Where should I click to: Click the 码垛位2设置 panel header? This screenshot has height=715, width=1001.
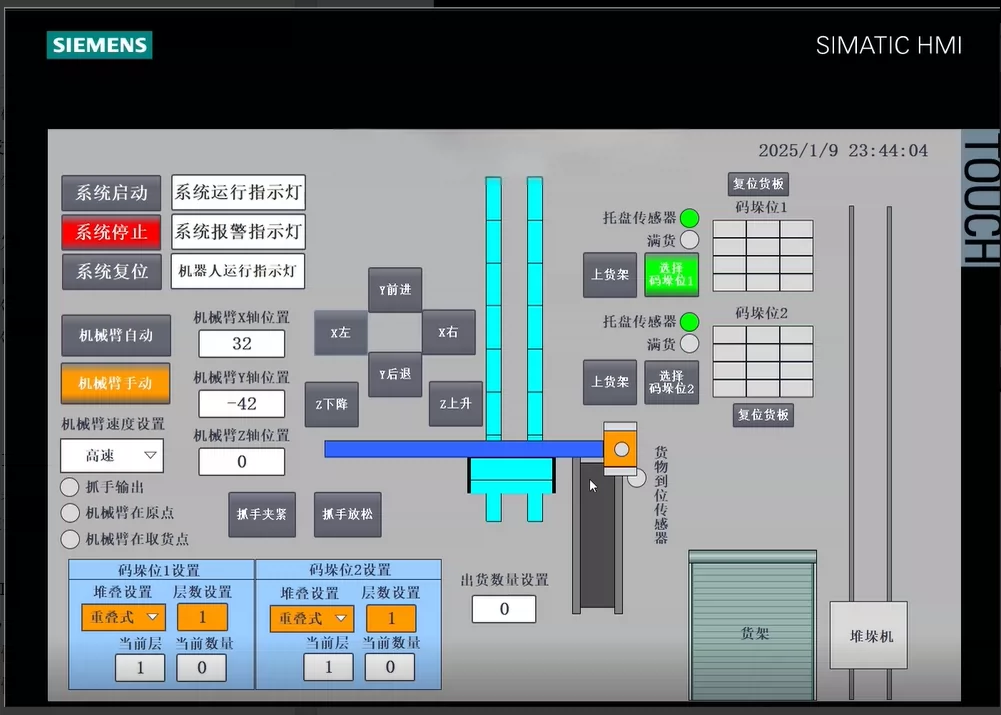(x=349, y=569)
